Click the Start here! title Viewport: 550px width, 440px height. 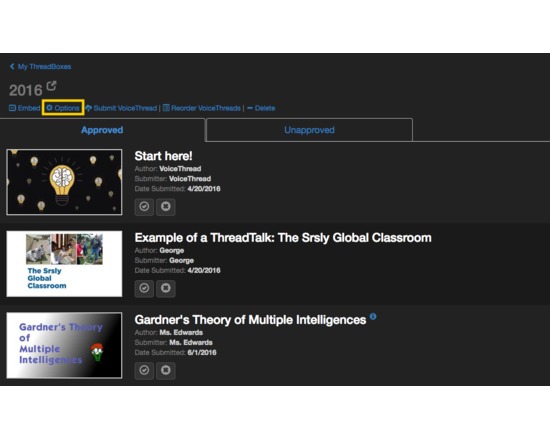coord(163,156)
